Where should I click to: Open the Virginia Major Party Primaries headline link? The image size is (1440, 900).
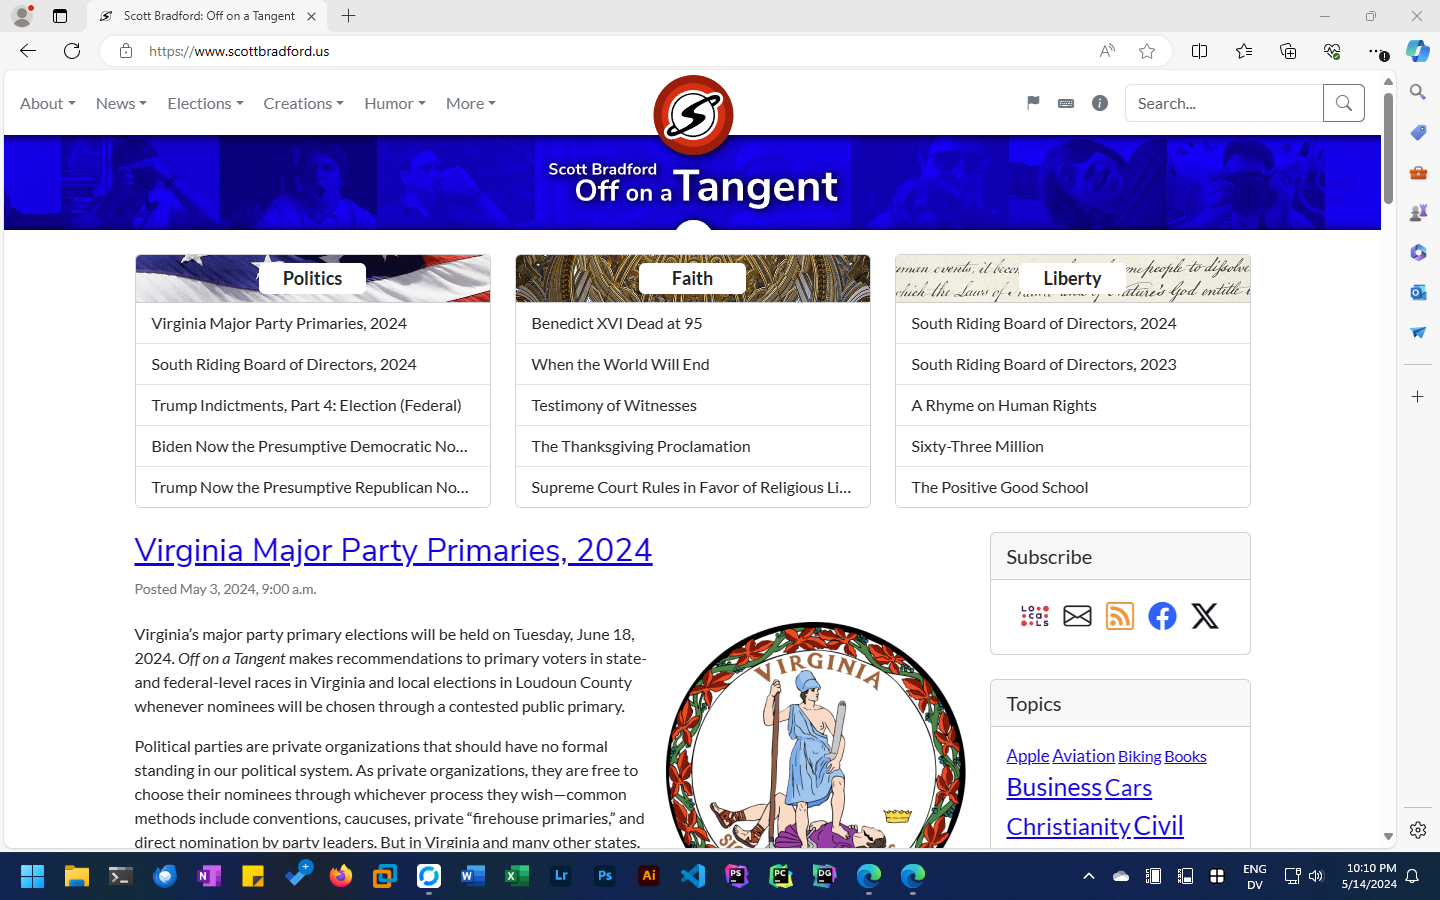(x=393, y=550)
